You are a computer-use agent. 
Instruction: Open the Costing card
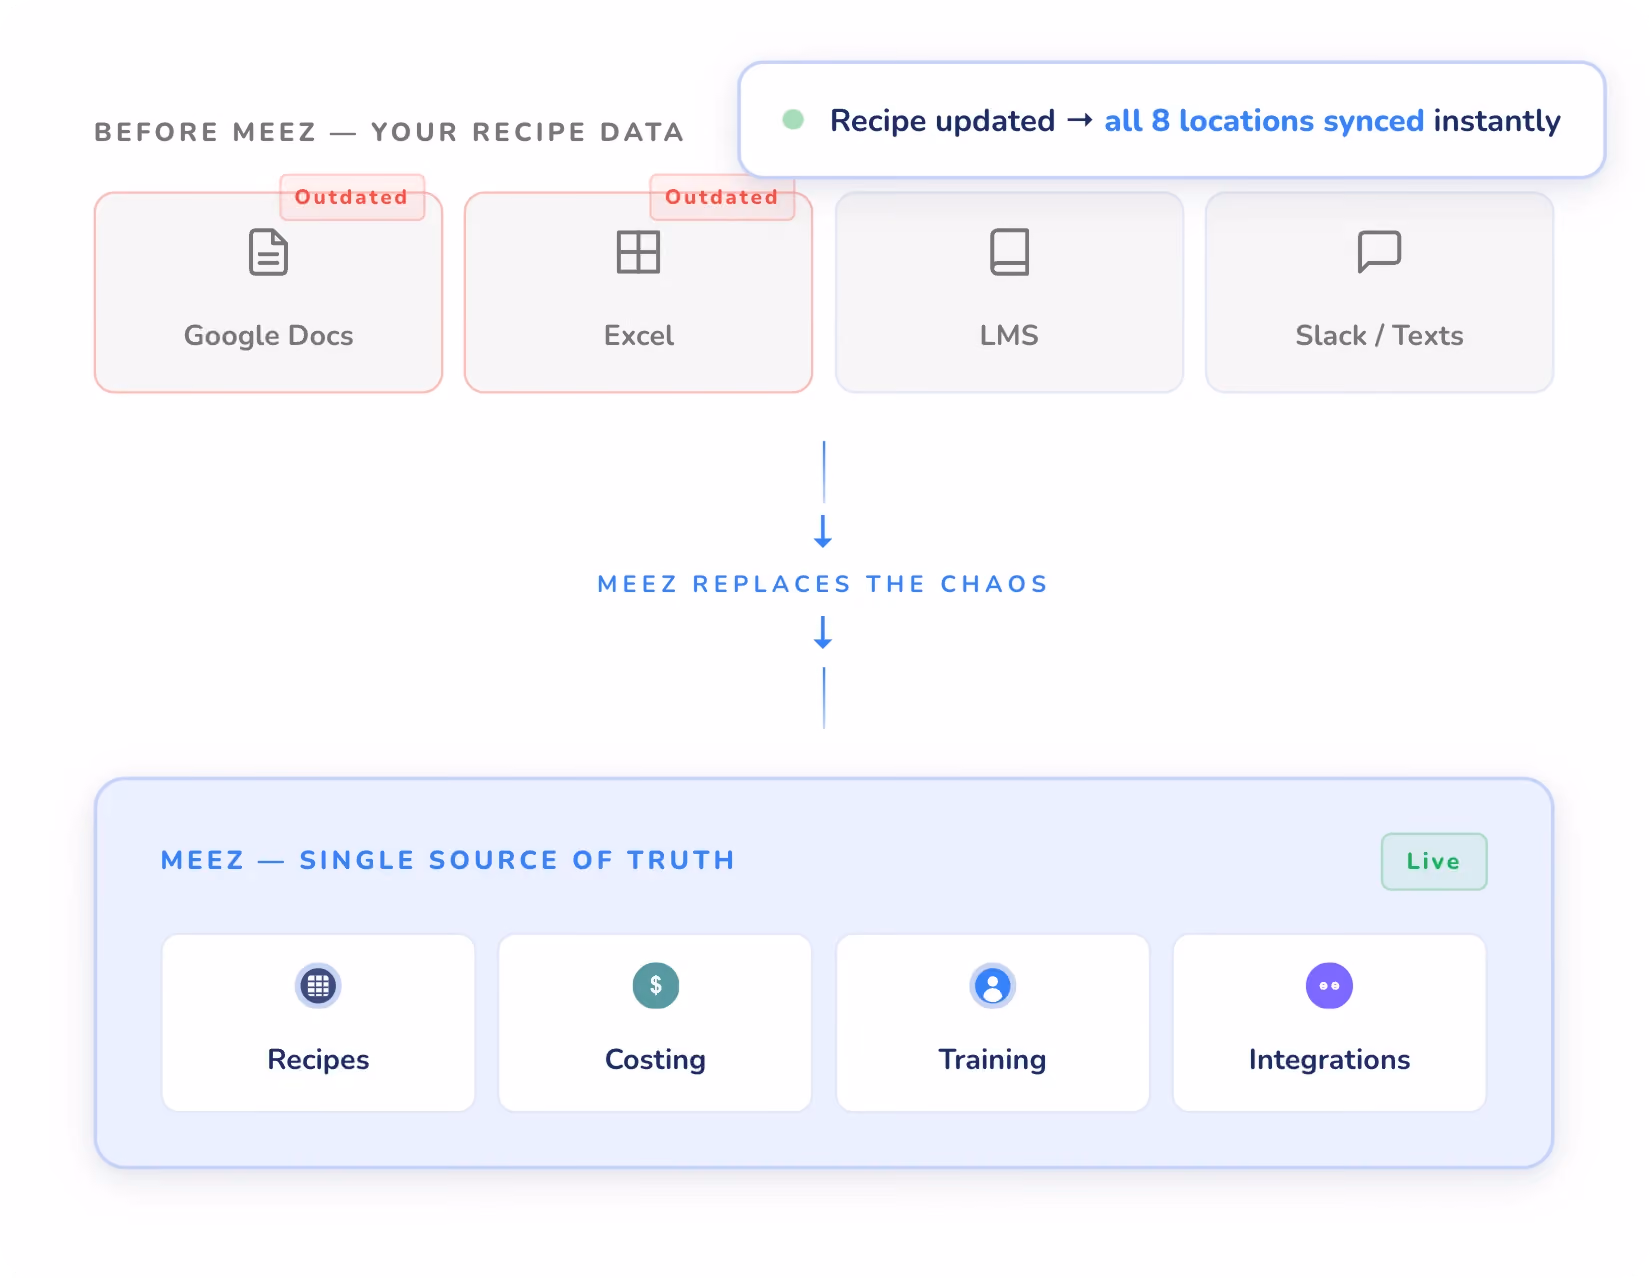(655, 1022)
